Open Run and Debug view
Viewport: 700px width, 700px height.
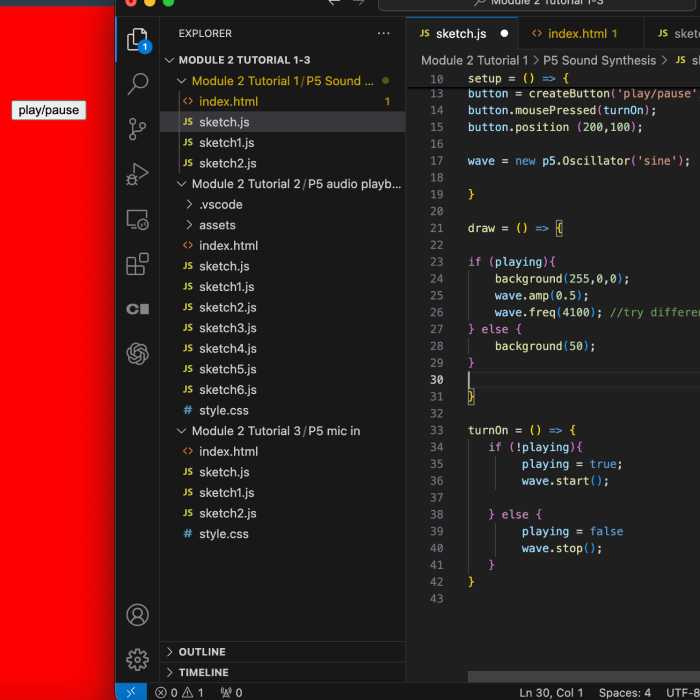(137, 174)
